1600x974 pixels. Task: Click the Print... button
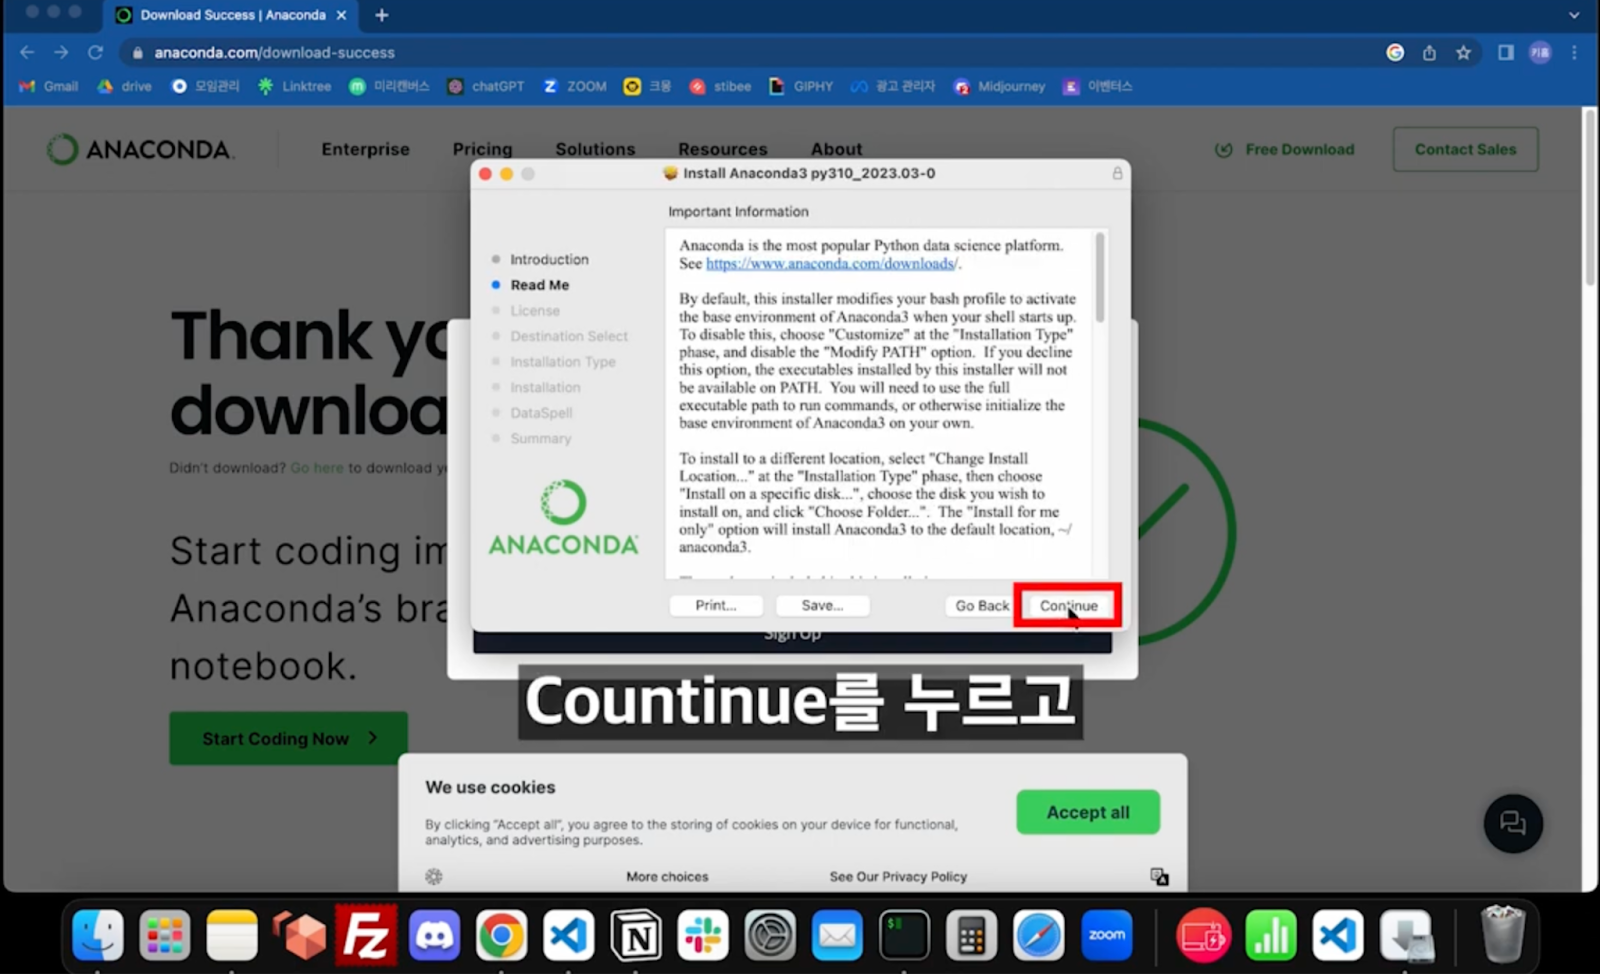pos(716,605)
